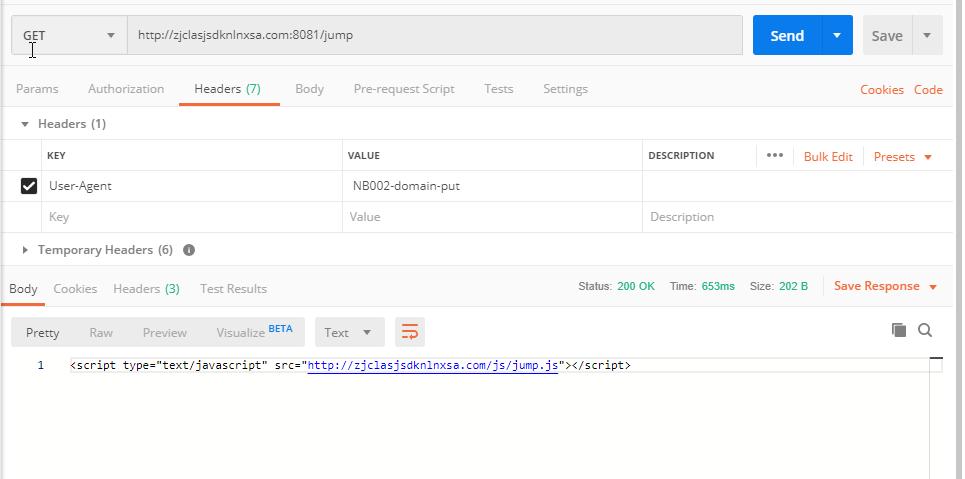Switch to the Params tab
This screenshot has height=479, width=965.
pyautogui.click(x=37, y=89)
